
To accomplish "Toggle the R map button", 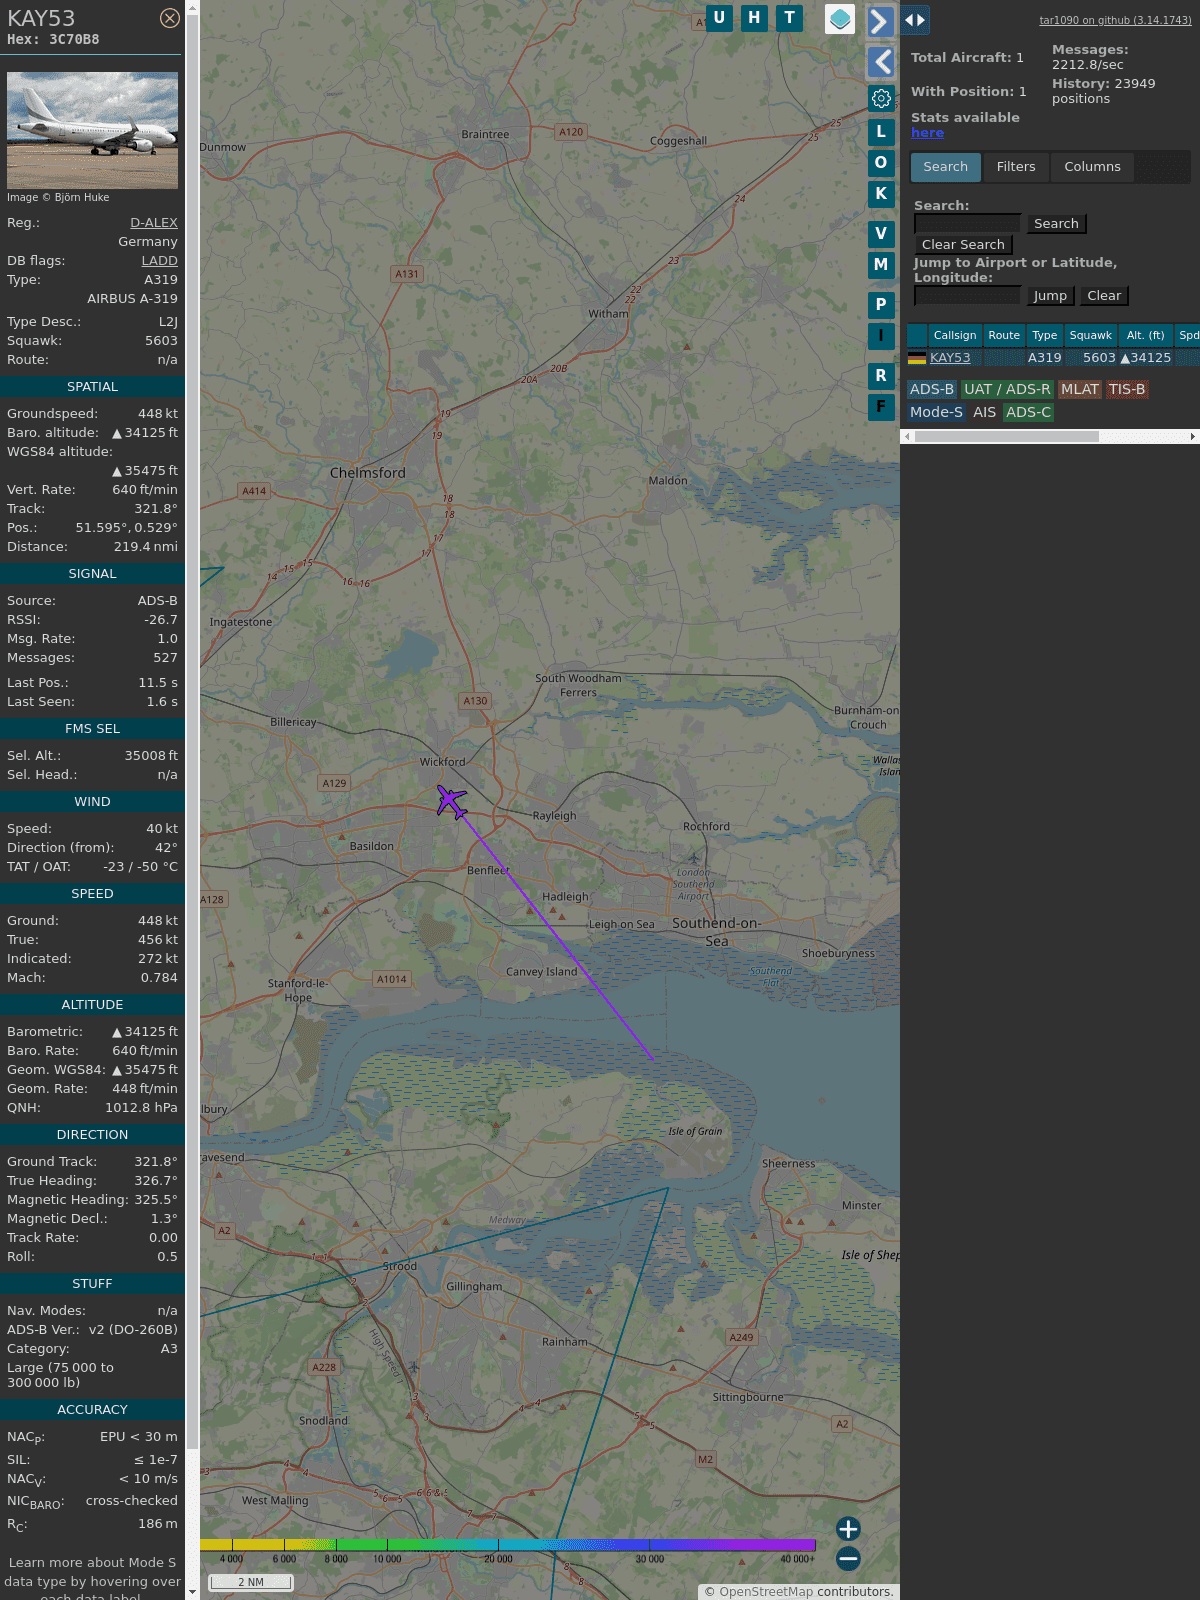I will tap(881, 376).
